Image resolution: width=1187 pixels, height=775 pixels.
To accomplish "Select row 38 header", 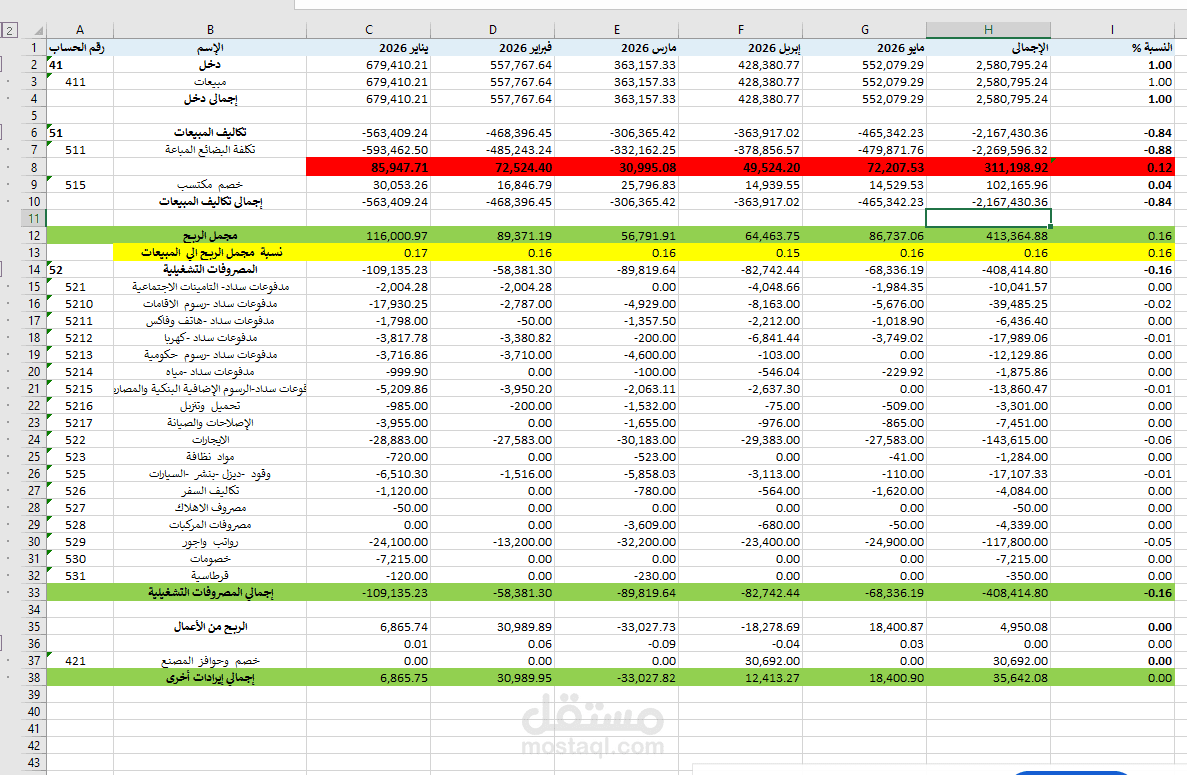I will pos(34,677).
